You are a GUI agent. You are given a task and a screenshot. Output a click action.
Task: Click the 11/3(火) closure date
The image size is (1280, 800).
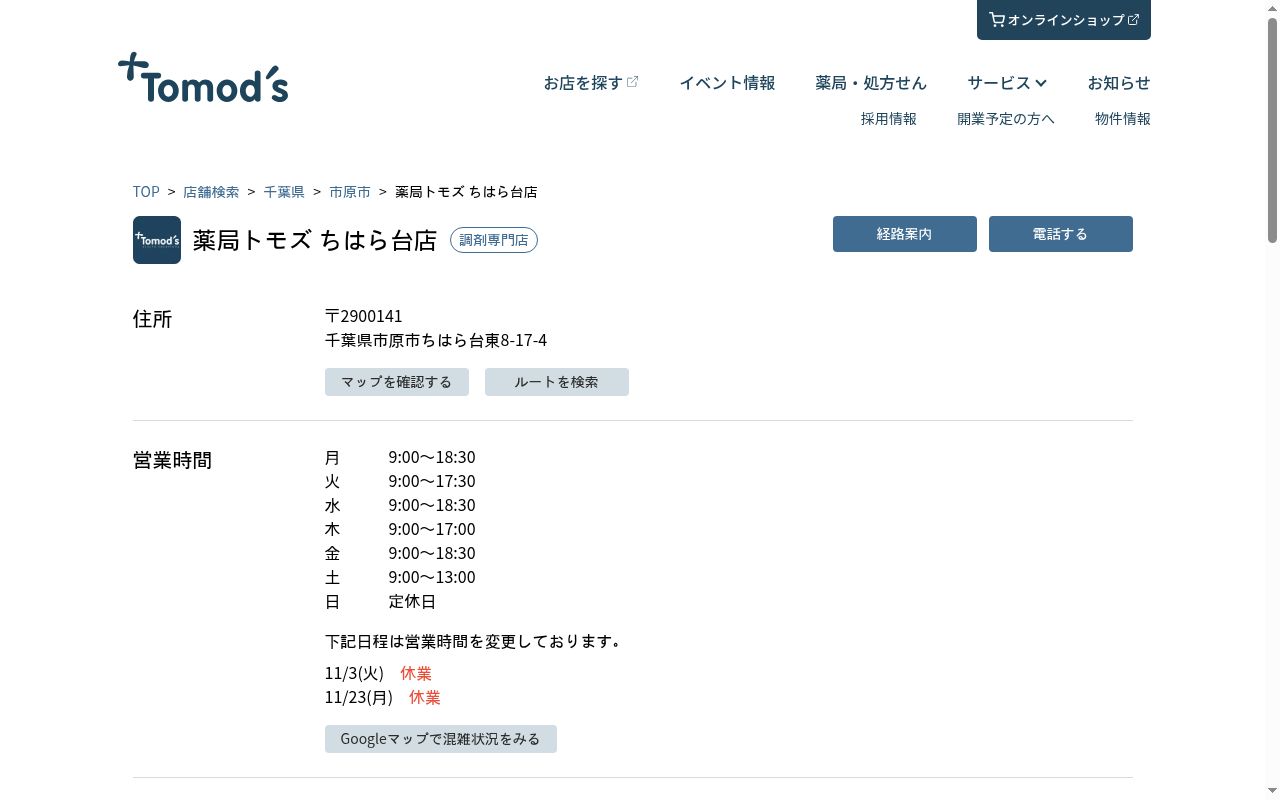tap(354, 673)
